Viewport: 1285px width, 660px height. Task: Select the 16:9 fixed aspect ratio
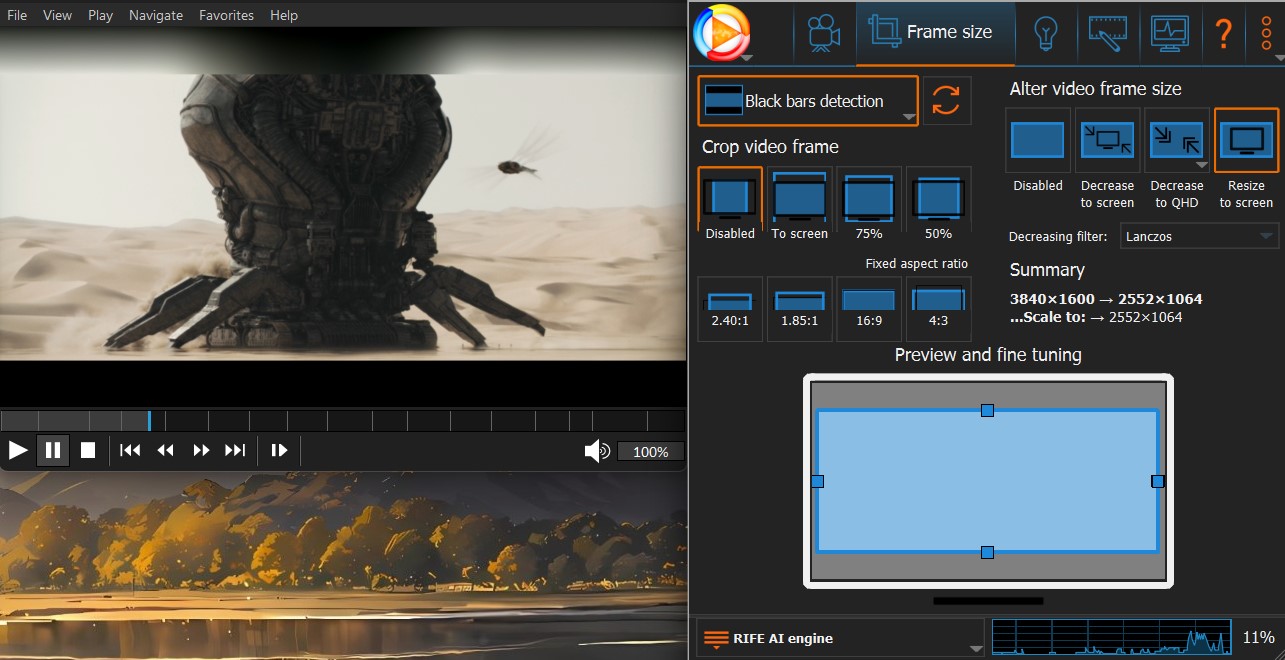(868, 308)
